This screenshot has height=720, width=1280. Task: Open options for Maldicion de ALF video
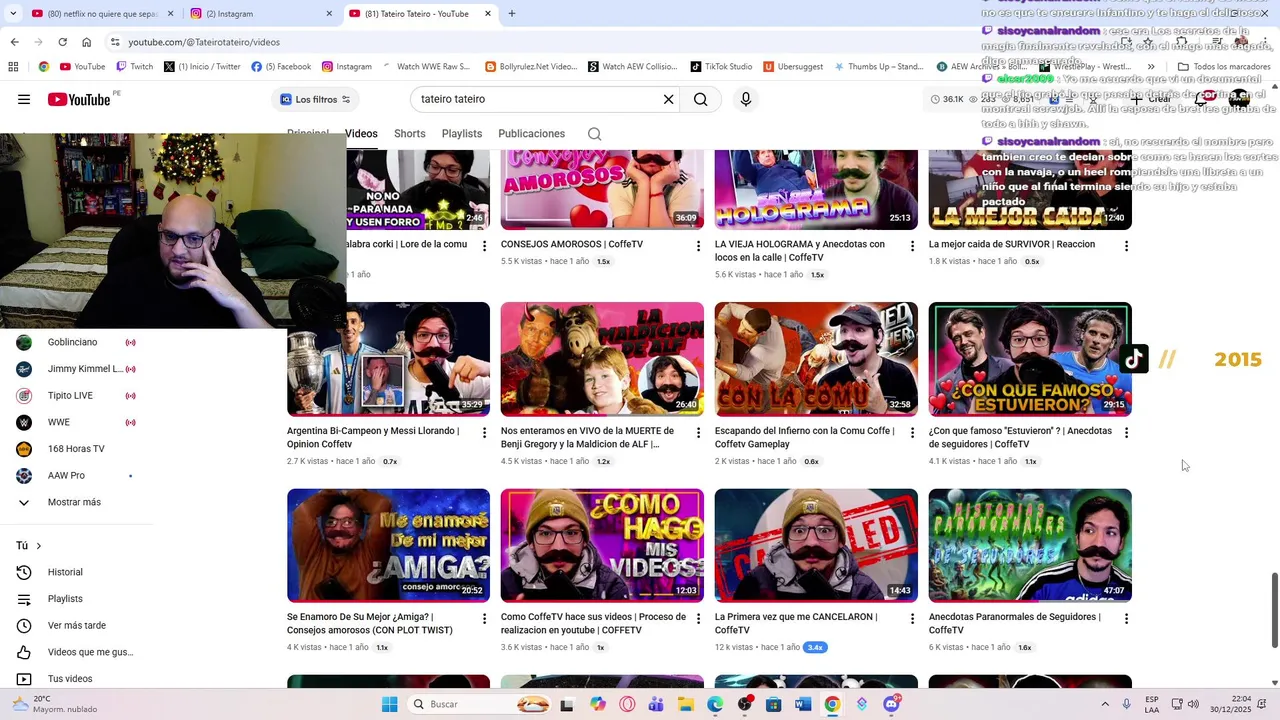coord(698,433)
